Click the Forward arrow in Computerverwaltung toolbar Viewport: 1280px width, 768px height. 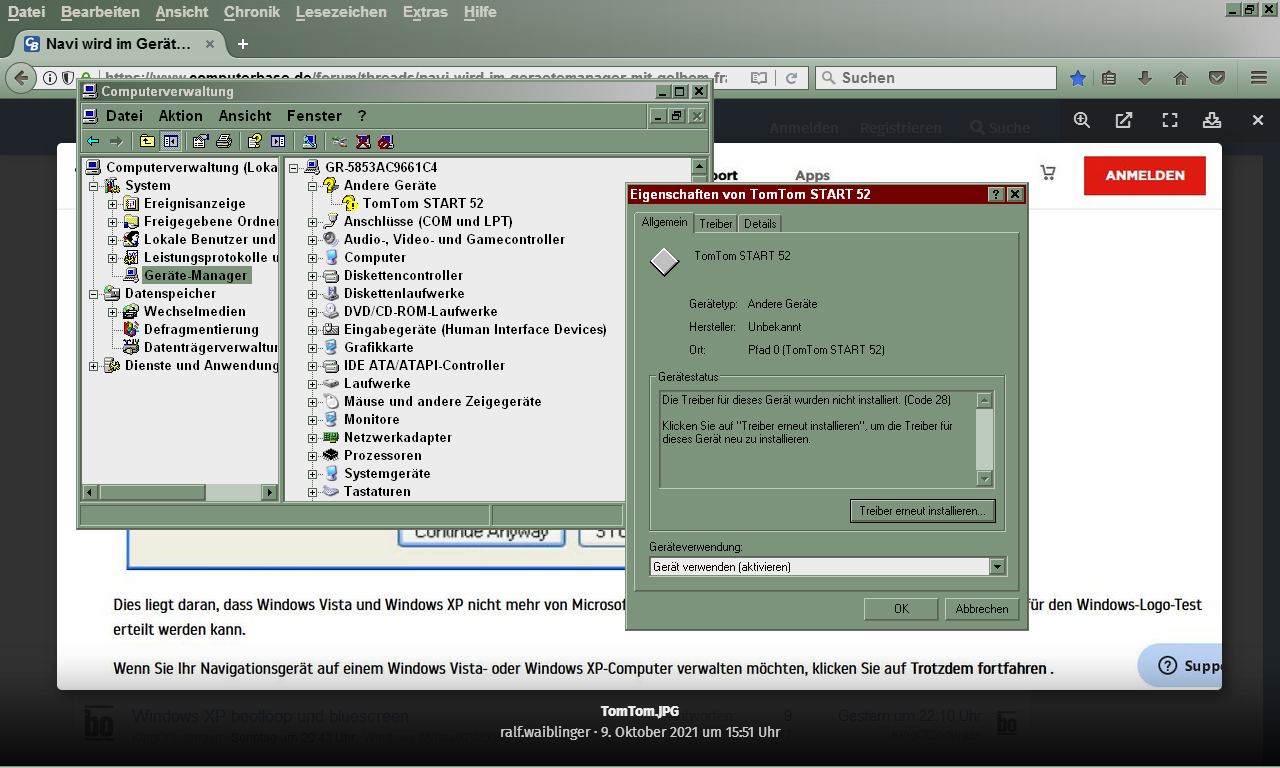tap(116, 141)
